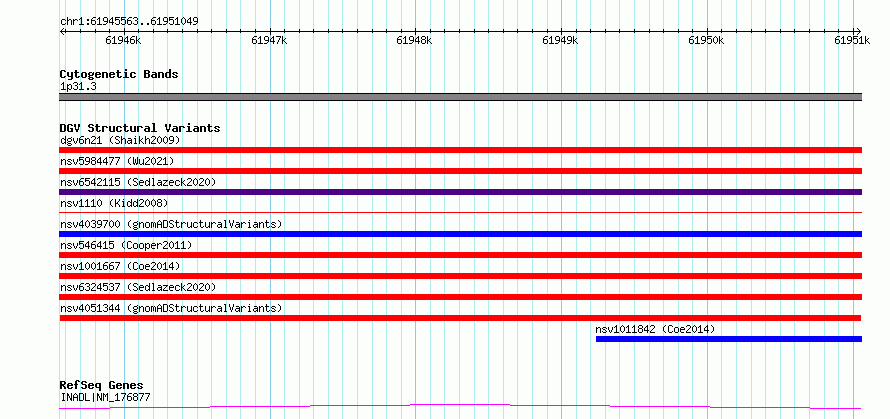Click the magenta INADL gene line
The width and height of the screenshot is (890, 419).
[x=461, y=406]
